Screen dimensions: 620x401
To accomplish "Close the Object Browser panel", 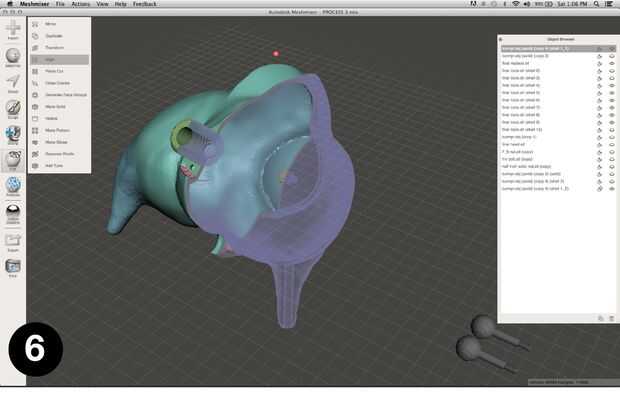I will click(x=501, y=39).
